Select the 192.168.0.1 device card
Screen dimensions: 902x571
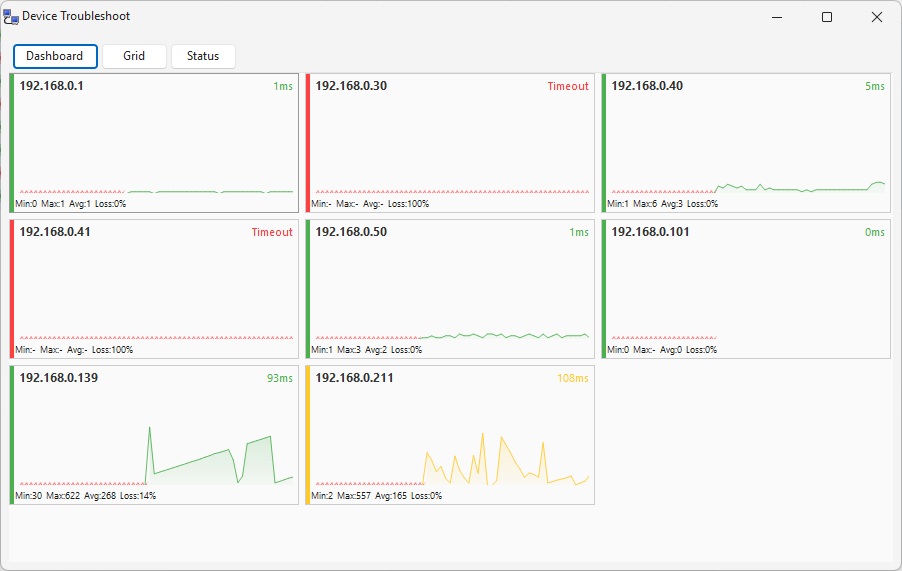[155, 140]
